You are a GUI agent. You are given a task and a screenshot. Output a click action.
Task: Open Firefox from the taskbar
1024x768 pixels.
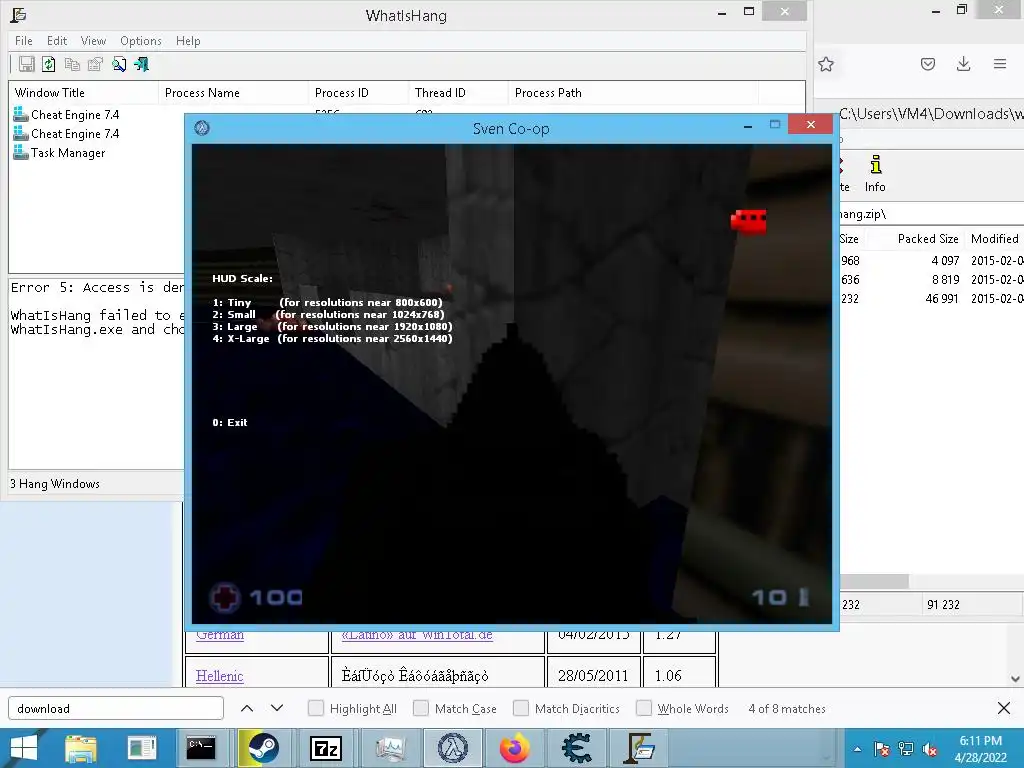(x=515, y=748)
